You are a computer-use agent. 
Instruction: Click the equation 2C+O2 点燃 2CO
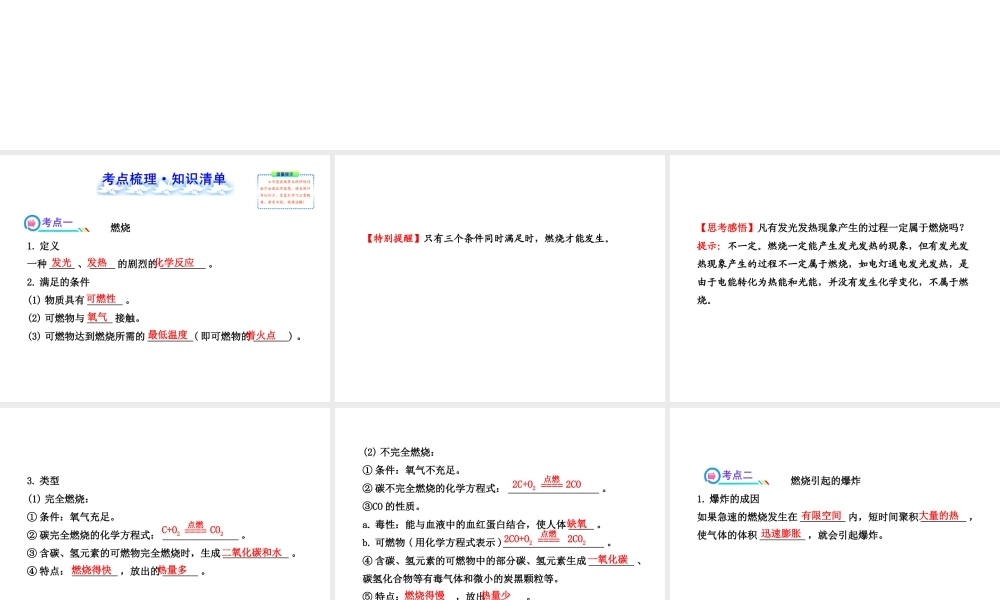coord(547,483)
